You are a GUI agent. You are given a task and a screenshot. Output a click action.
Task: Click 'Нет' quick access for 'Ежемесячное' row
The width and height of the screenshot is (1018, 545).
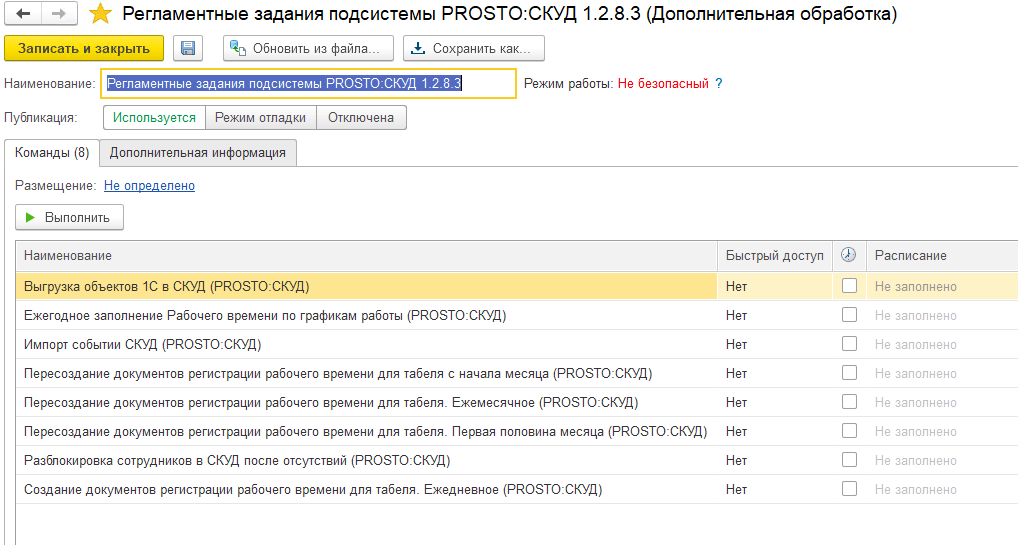pyautogui.click(x=736, y=403)
